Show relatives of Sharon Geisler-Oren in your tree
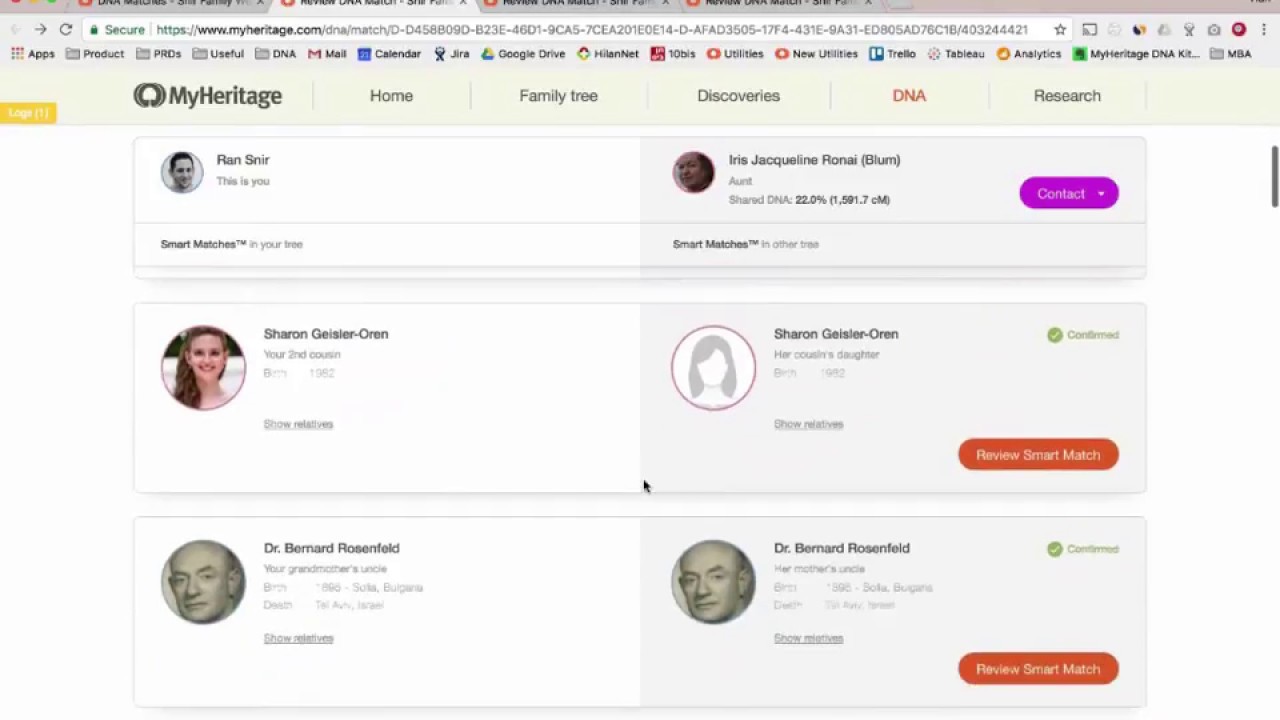The height and width of the screenshot is (720, 1280). coord(298,424)
